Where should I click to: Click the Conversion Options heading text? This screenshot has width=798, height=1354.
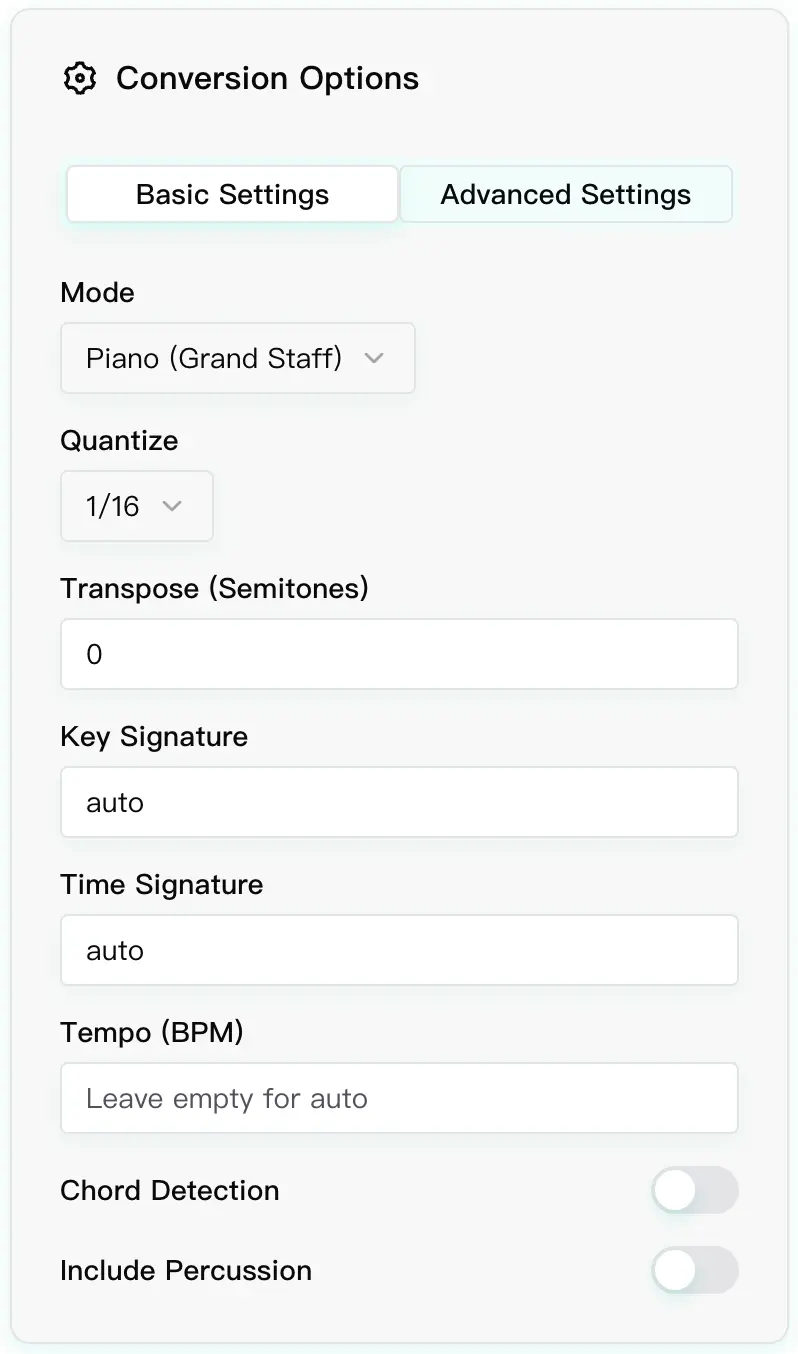267,78
